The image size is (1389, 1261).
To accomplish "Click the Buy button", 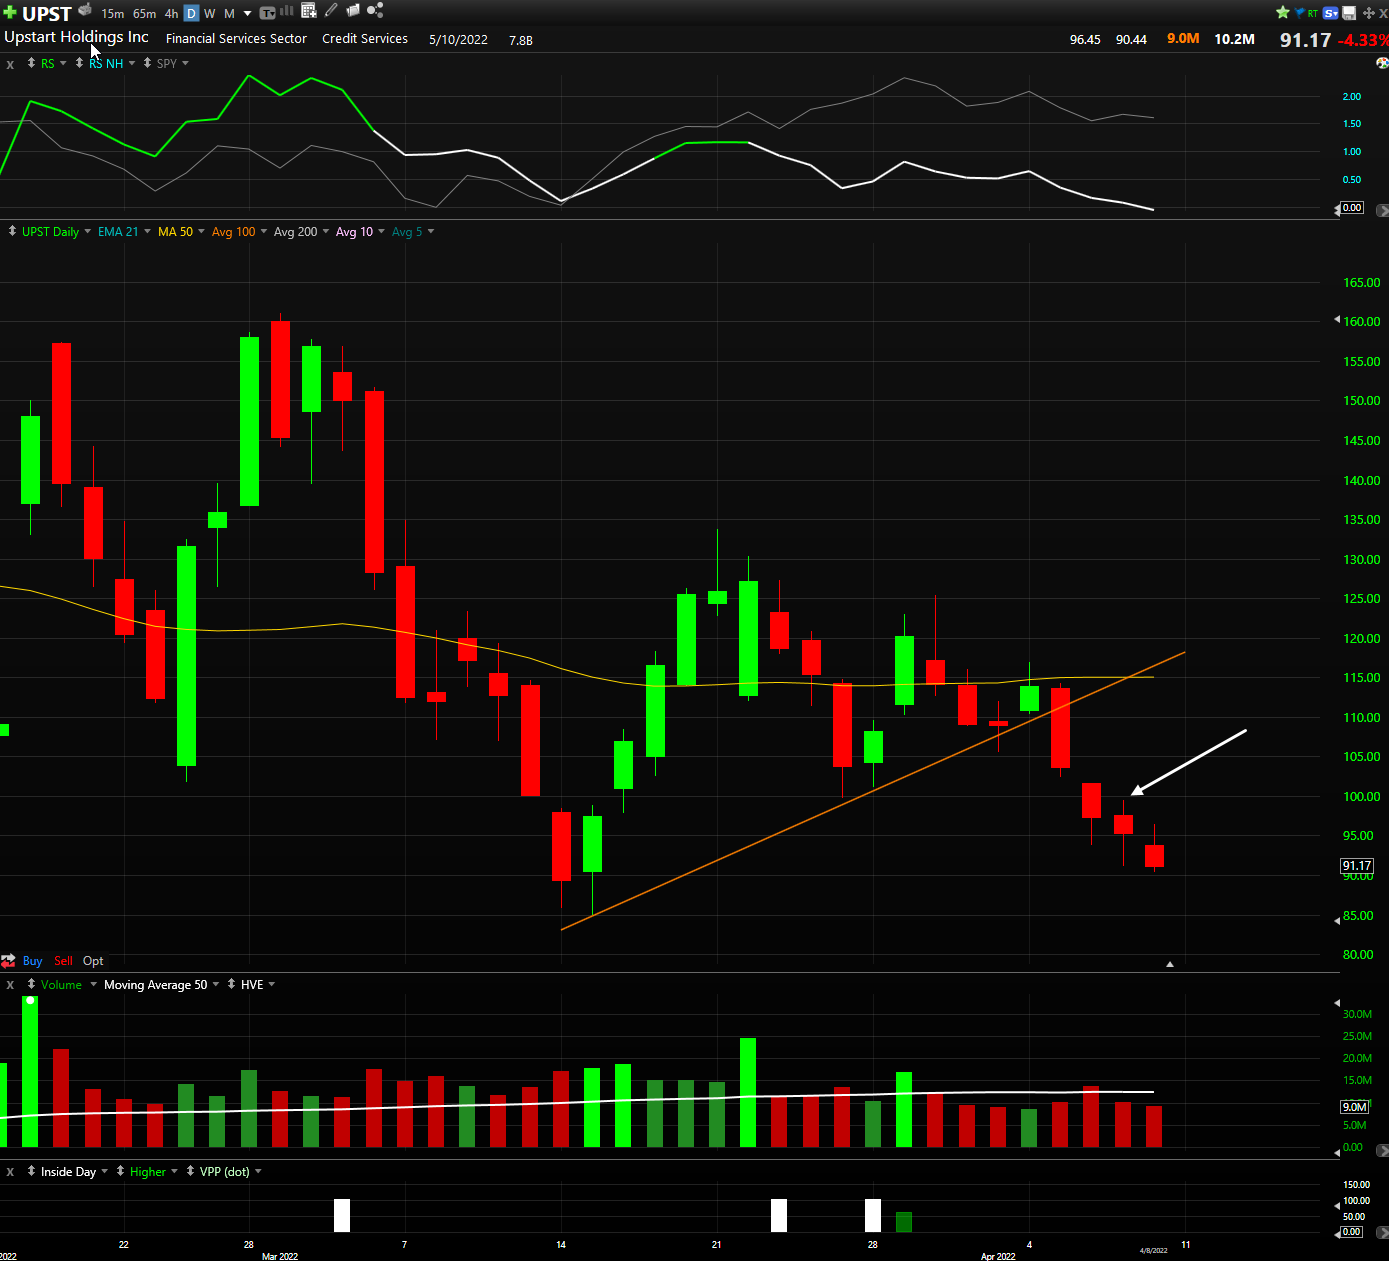I will pyautogui.click(x=32, y=960).
